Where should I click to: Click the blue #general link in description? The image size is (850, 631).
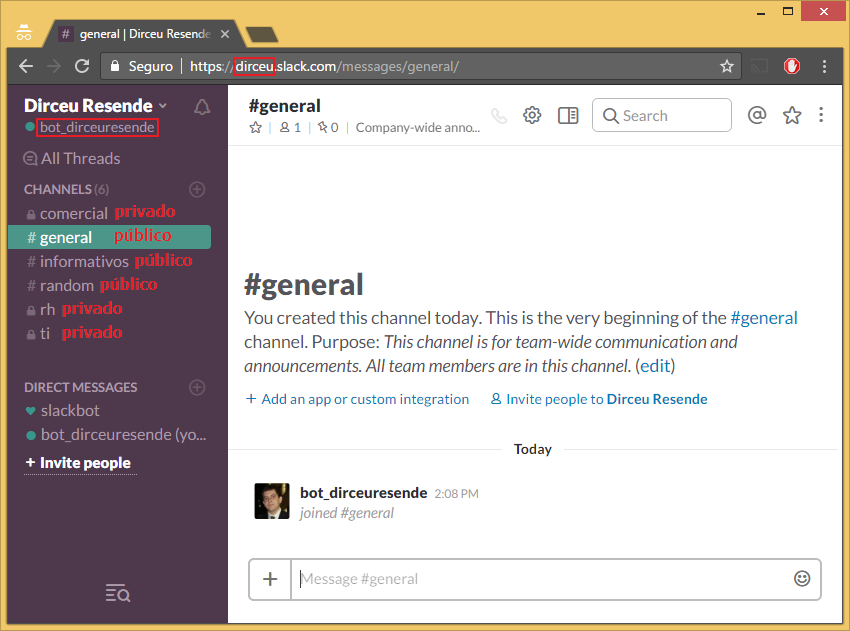coord(764,318)
